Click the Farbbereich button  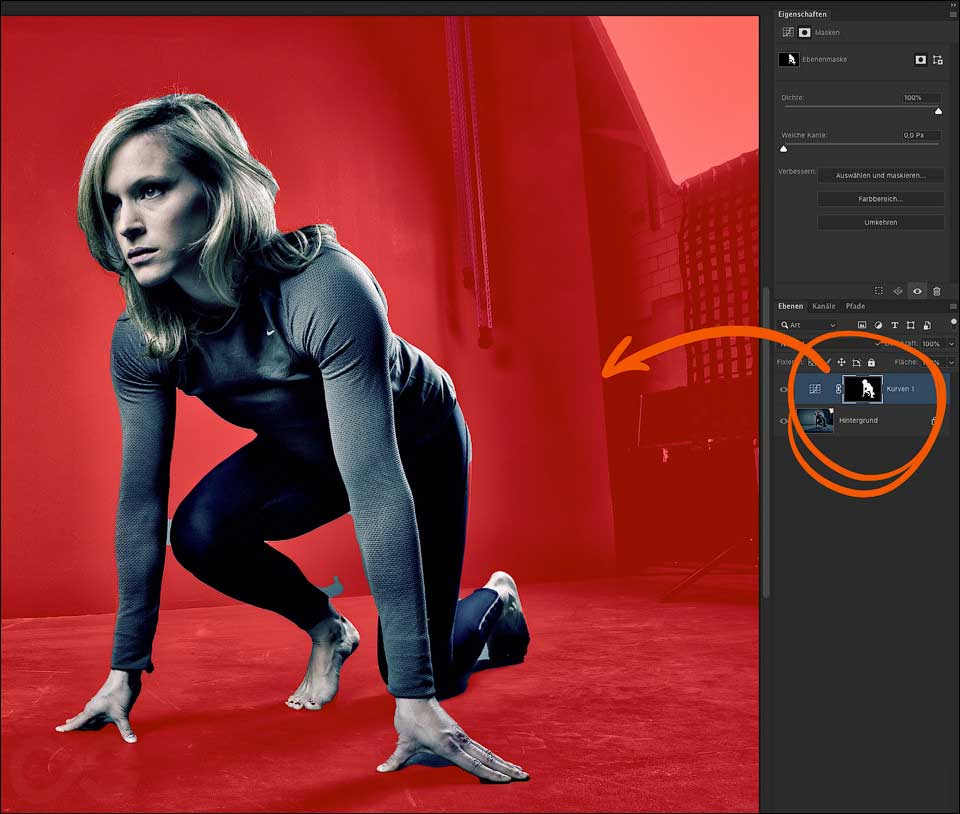pos(880,199)
